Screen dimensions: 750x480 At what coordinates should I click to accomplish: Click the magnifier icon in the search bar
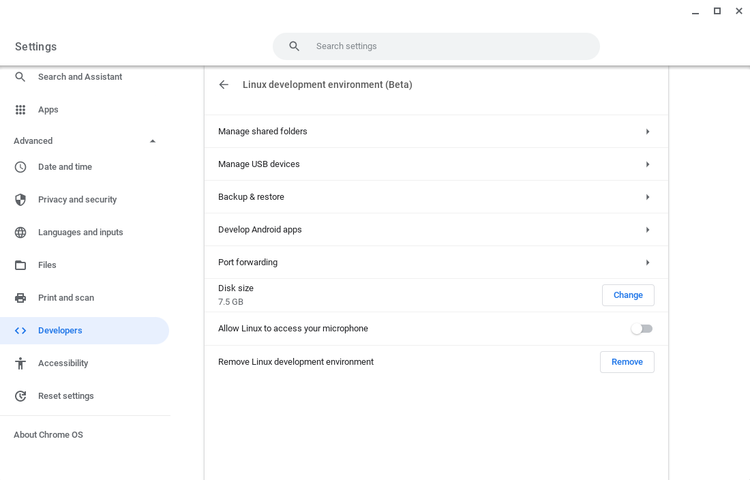click(294, 46)
